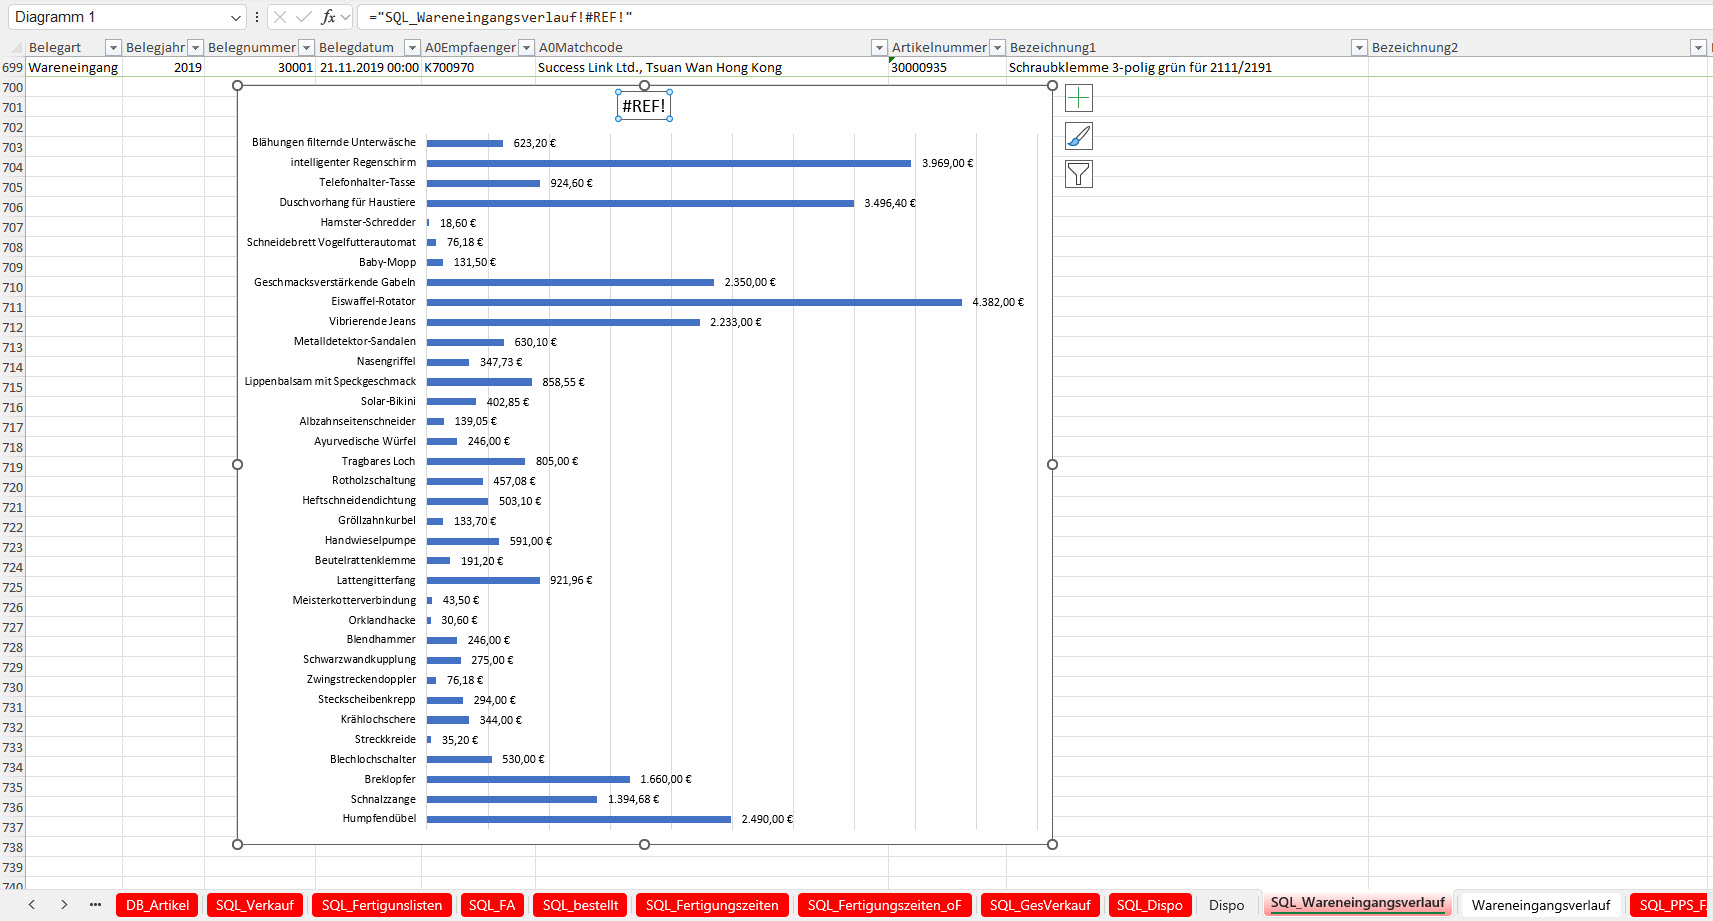Image resolution: width=1713 pixels, height=921 pixels.
Task: Click the formula bar cancel X icon
Action: coord(280,17)
